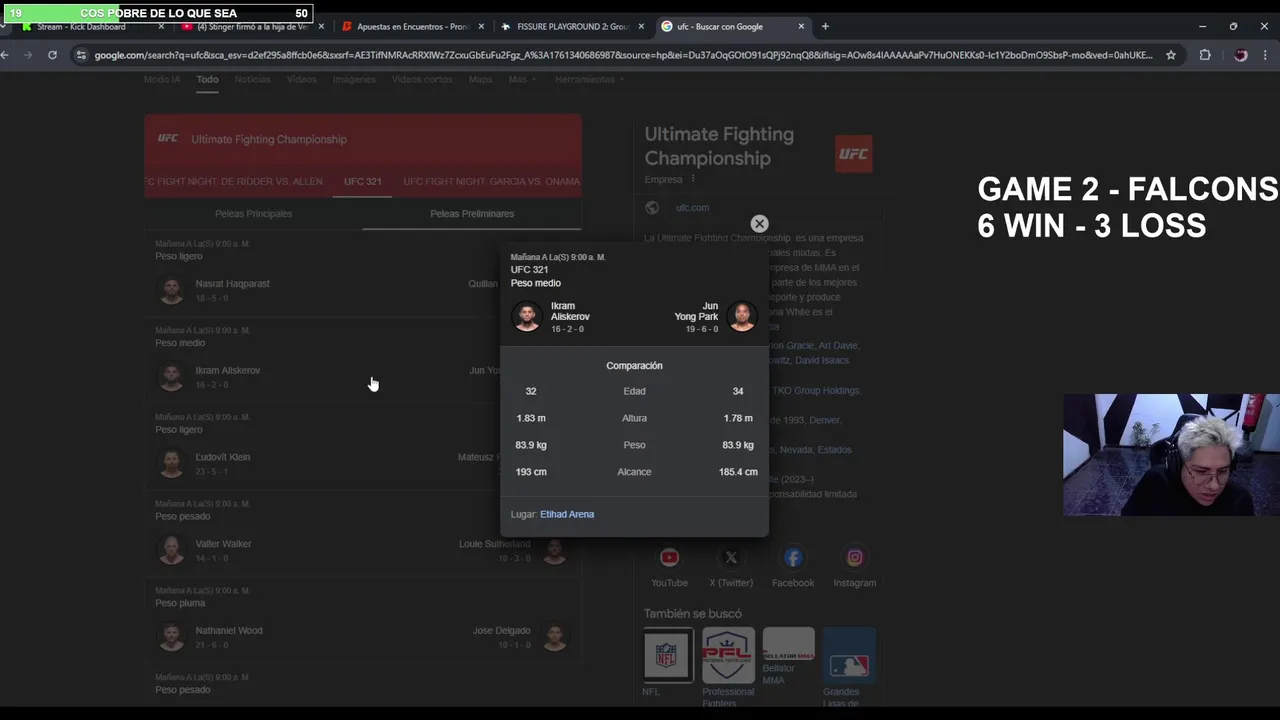Click Jose Delgado's name in the list
Viewport: 1280px width, 720px height.
tap(501, 631)
